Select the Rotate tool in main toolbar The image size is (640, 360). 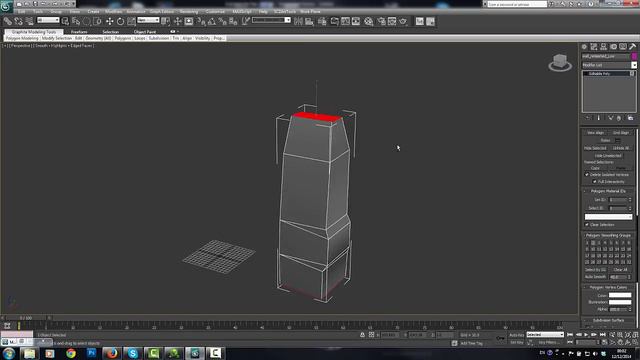coord(120,21)
